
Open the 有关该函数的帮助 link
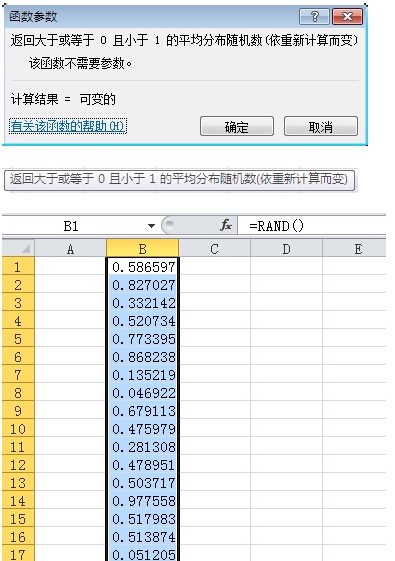68,126
